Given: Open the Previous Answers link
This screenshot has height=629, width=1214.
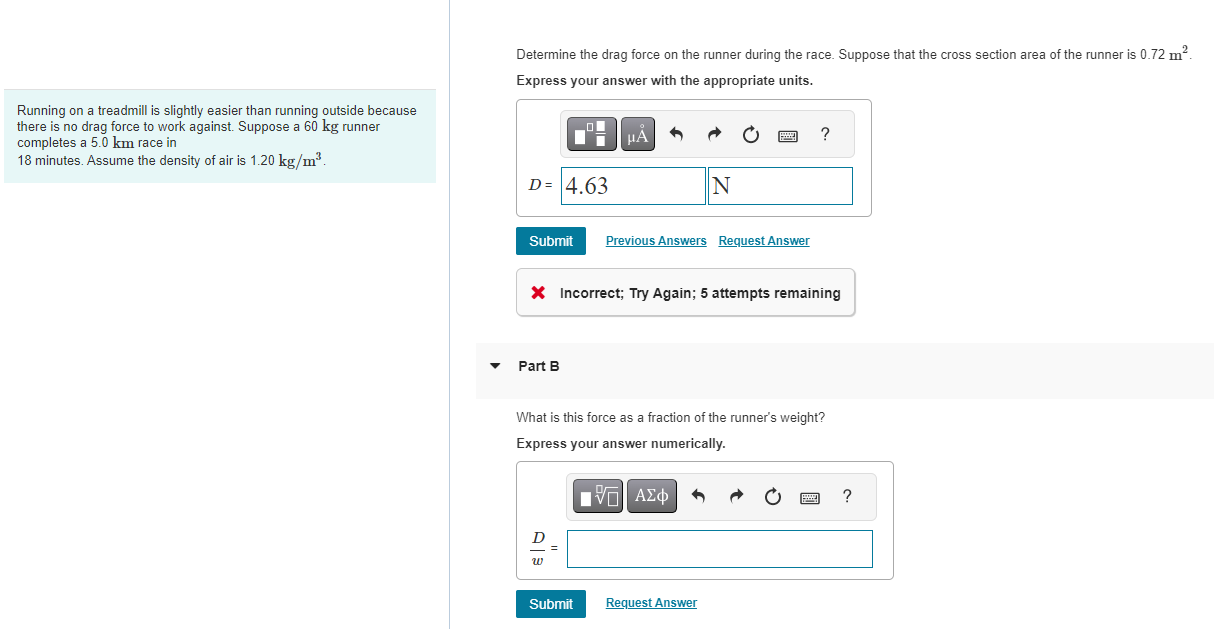Looking at the screenshot, I should tap(655, 240).
